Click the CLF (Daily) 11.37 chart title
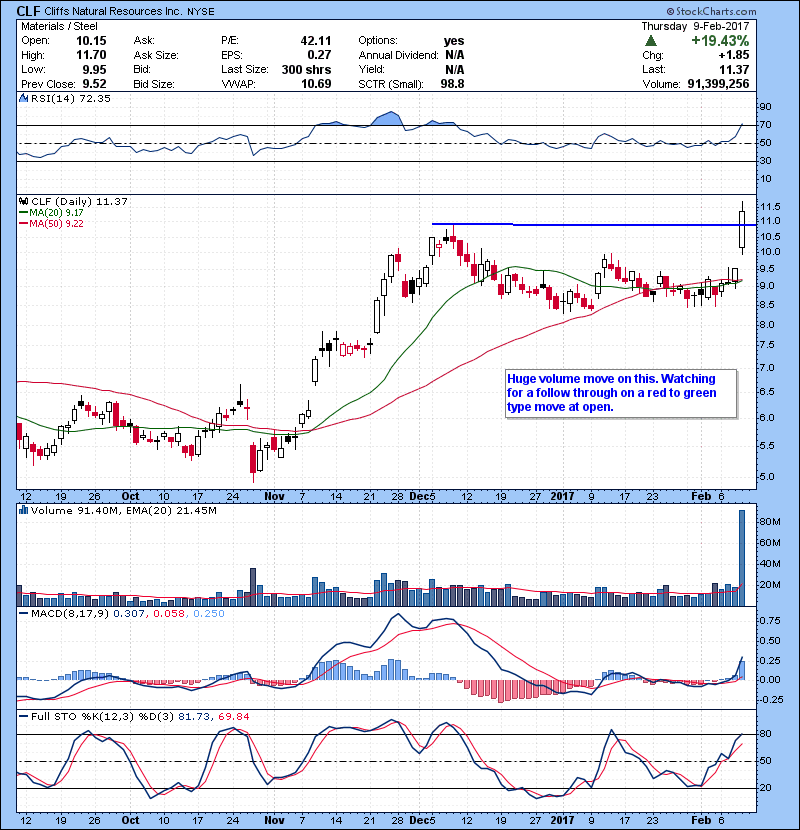The width and height of the screenshot is (800, 830). [79, 201]
